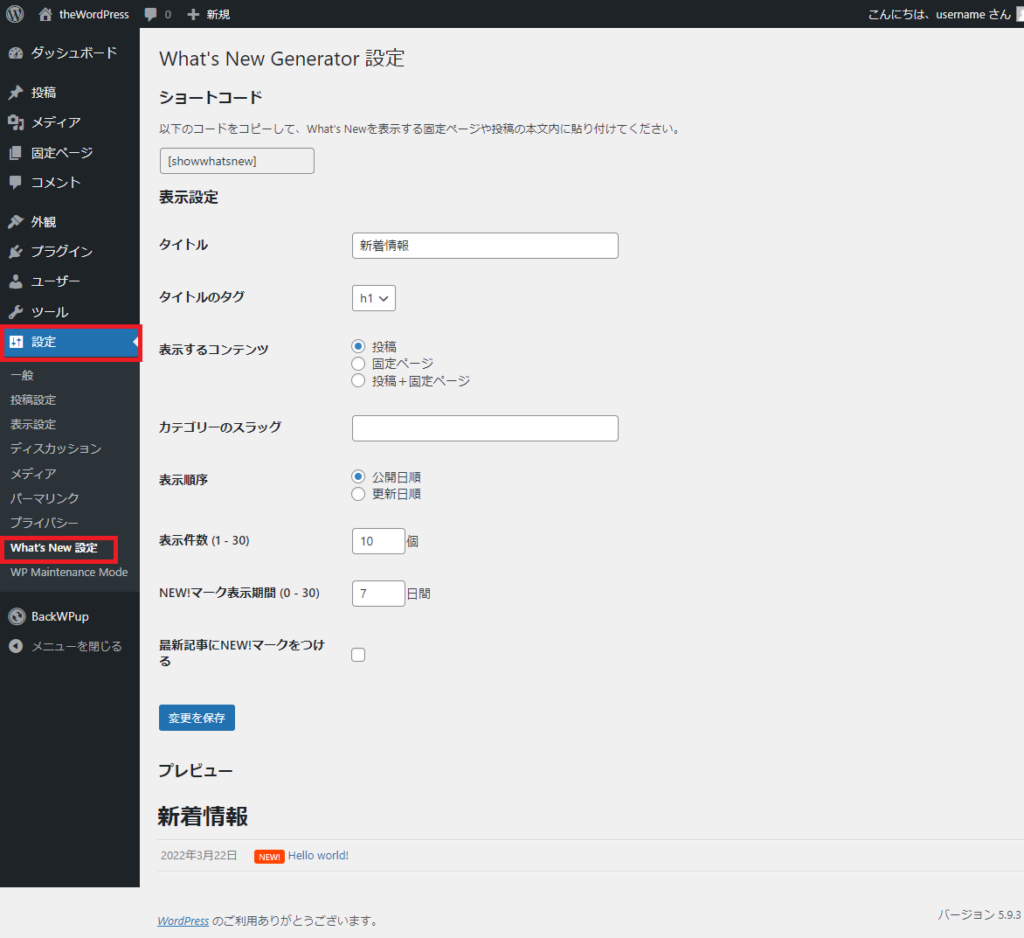Click こんにちは、username さん account link

coord(939,14)
